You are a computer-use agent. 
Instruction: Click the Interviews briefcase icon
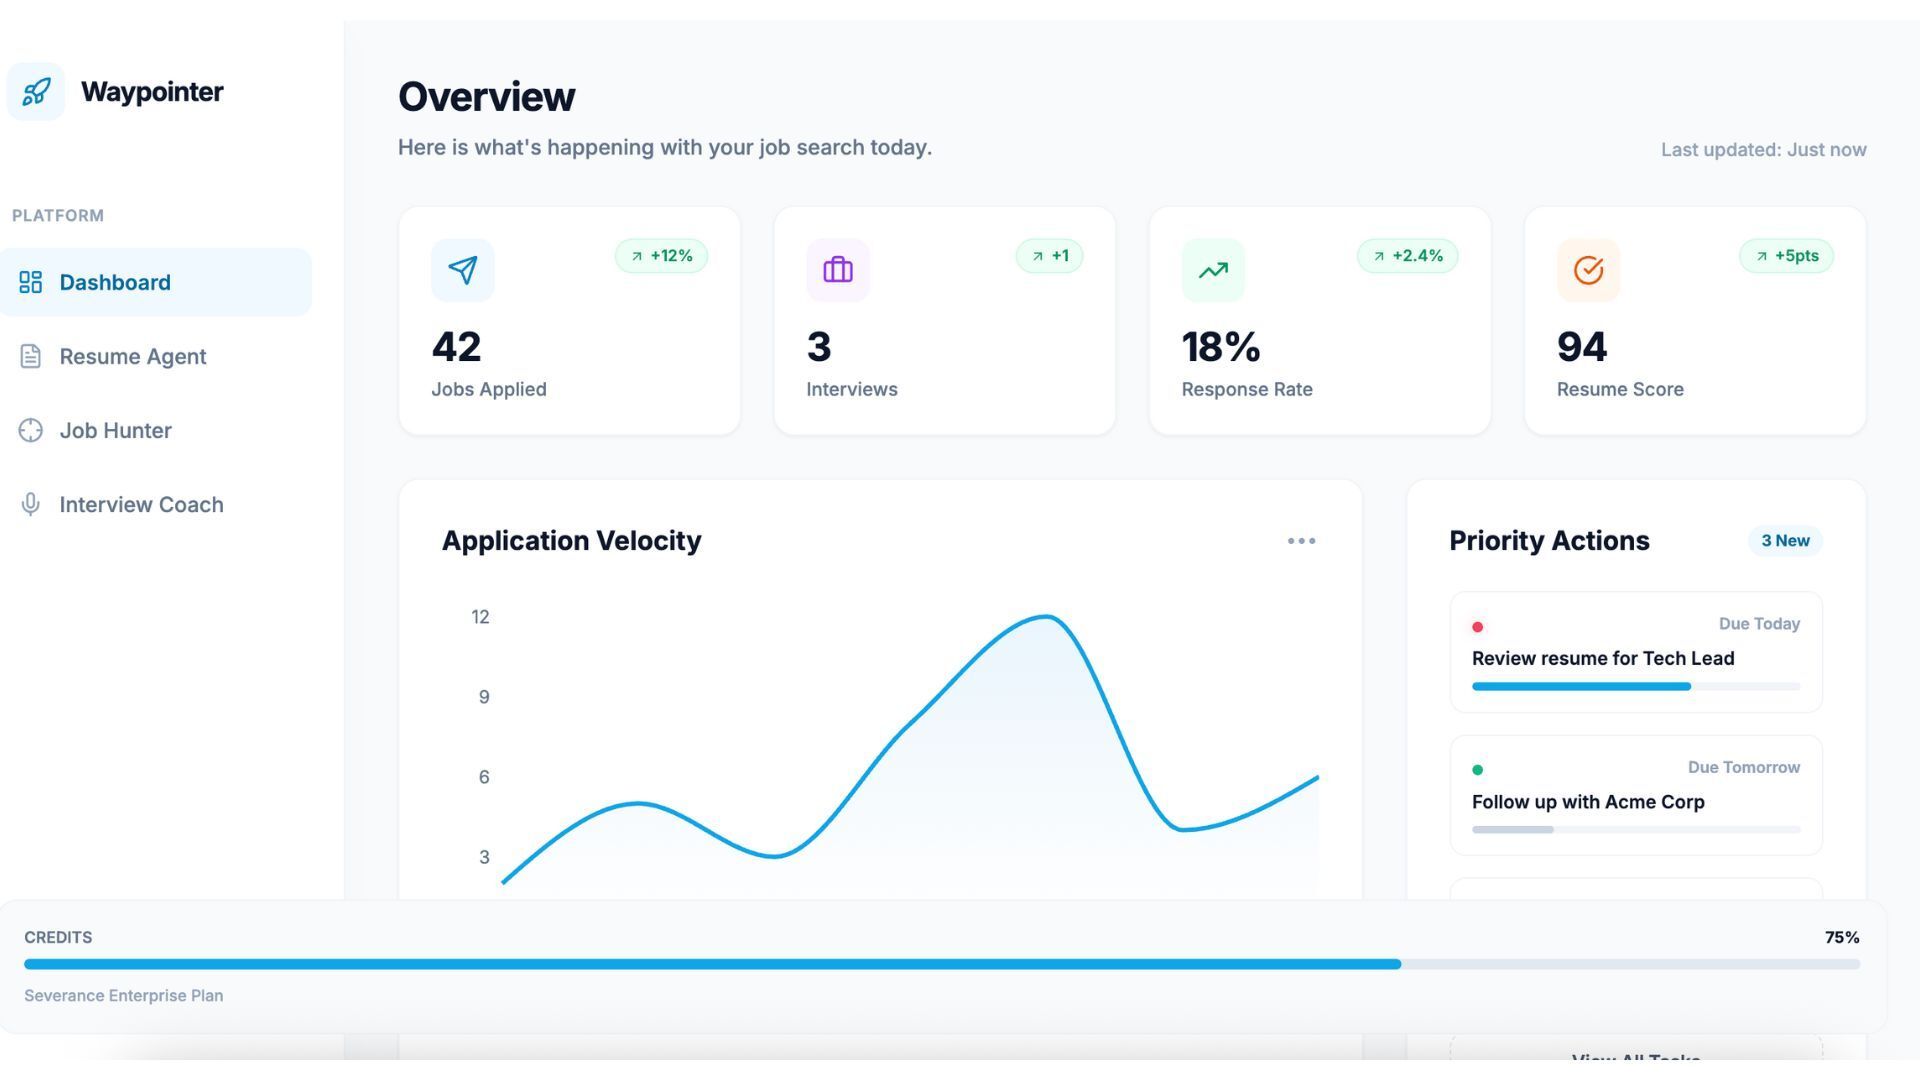(838, 270)
